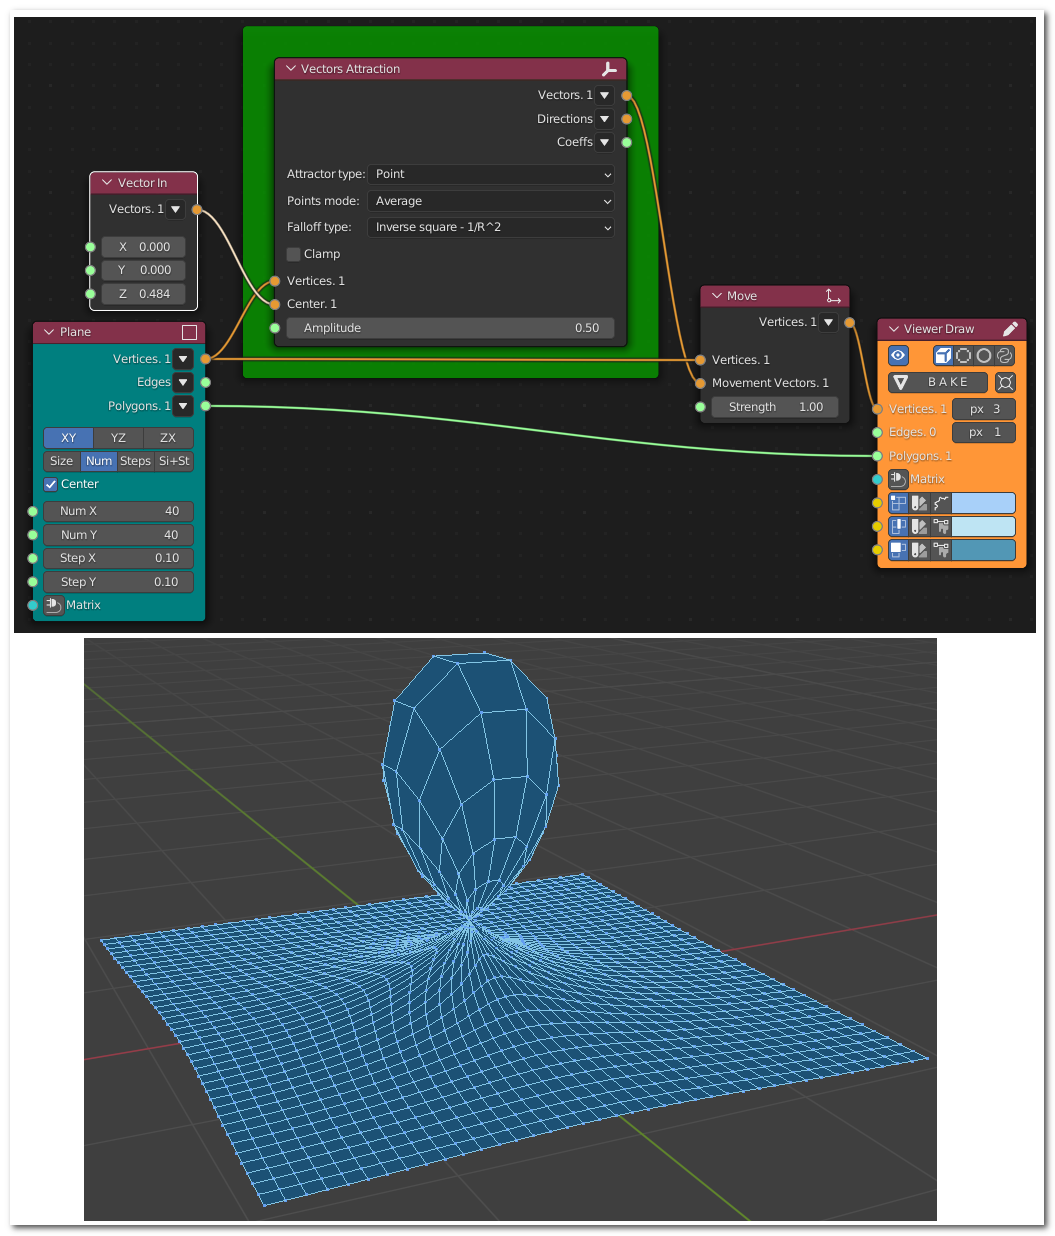Click the shading icon in polygon color row
This screenshot has width=1055, height=1236.
919,550
